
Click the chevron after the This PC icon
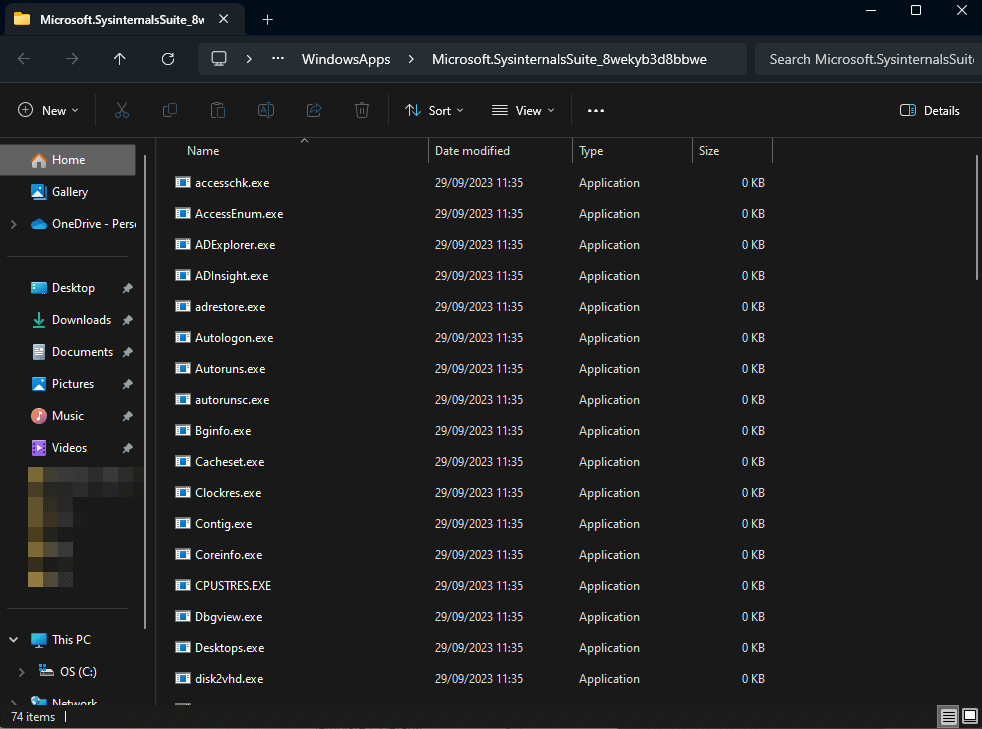(x=249, y=59)
